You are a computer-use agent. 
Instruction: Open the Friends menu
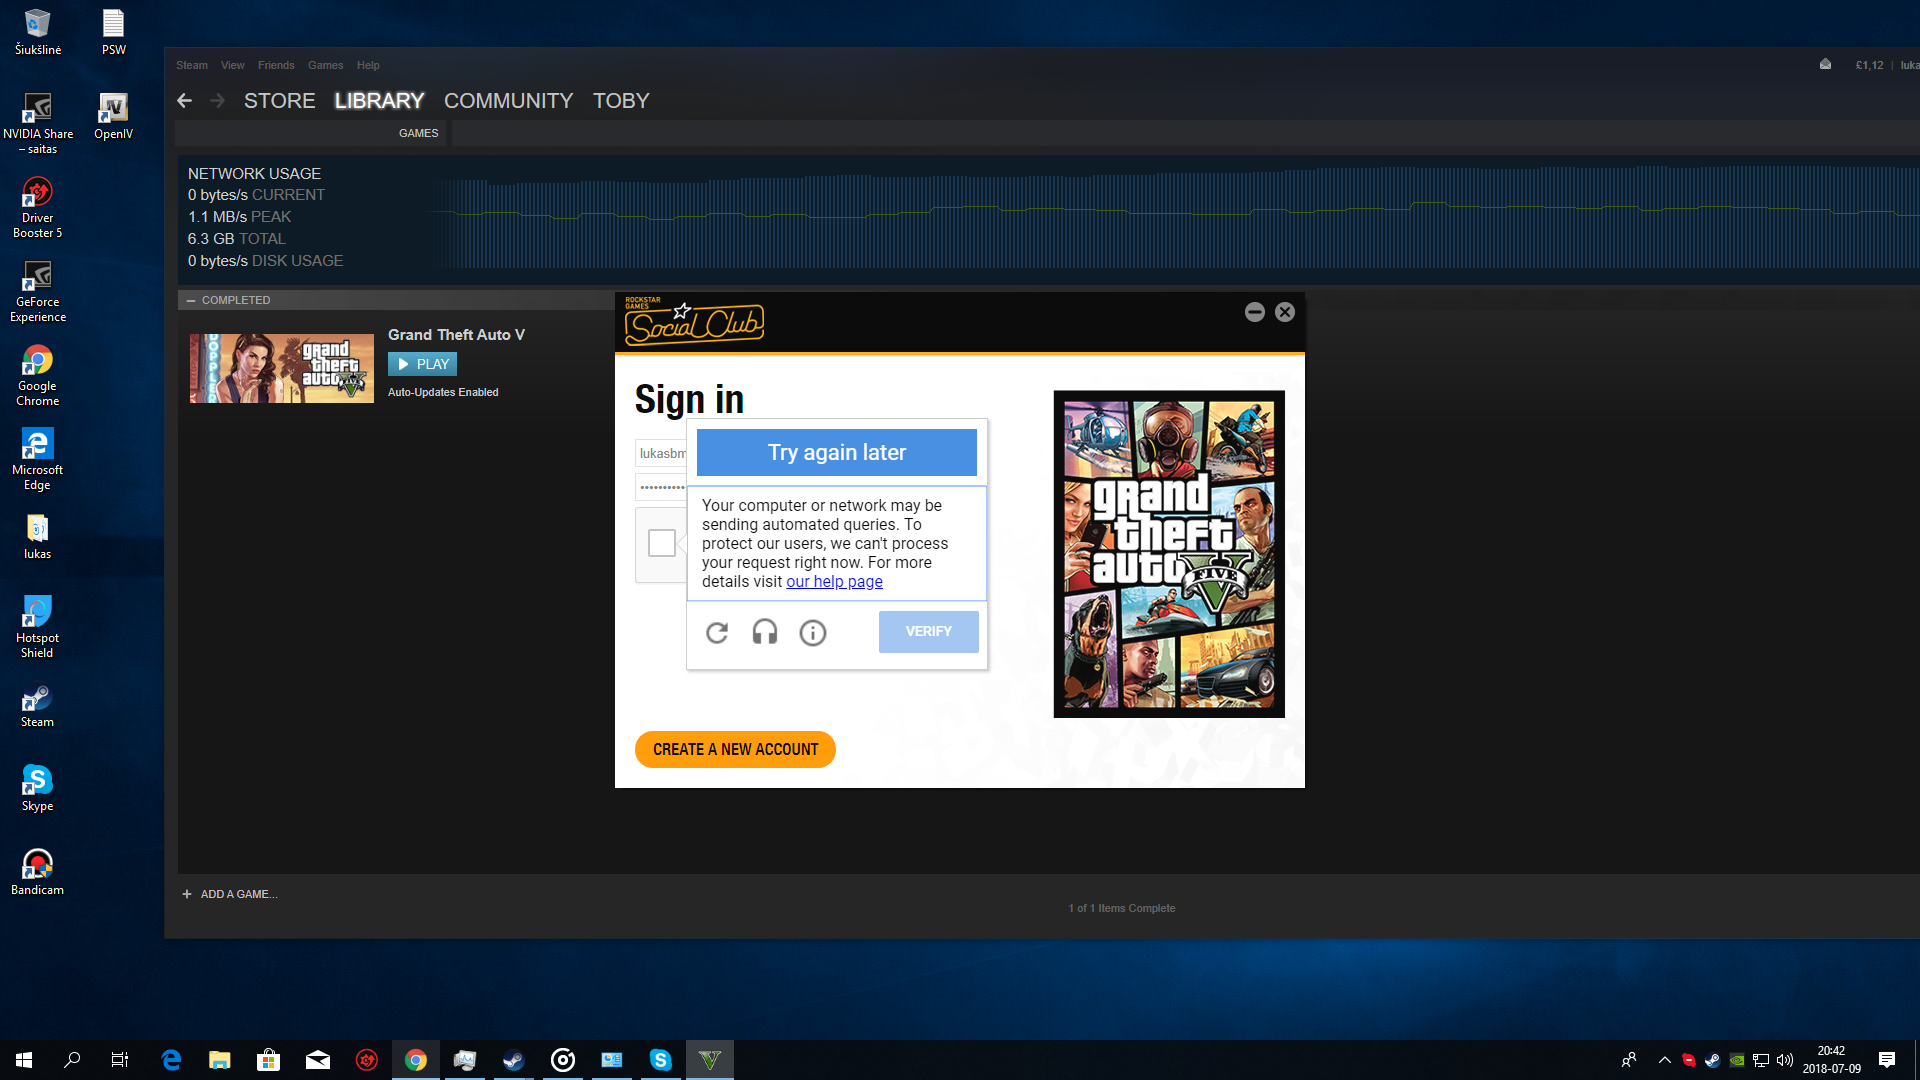tap(276, 65)
